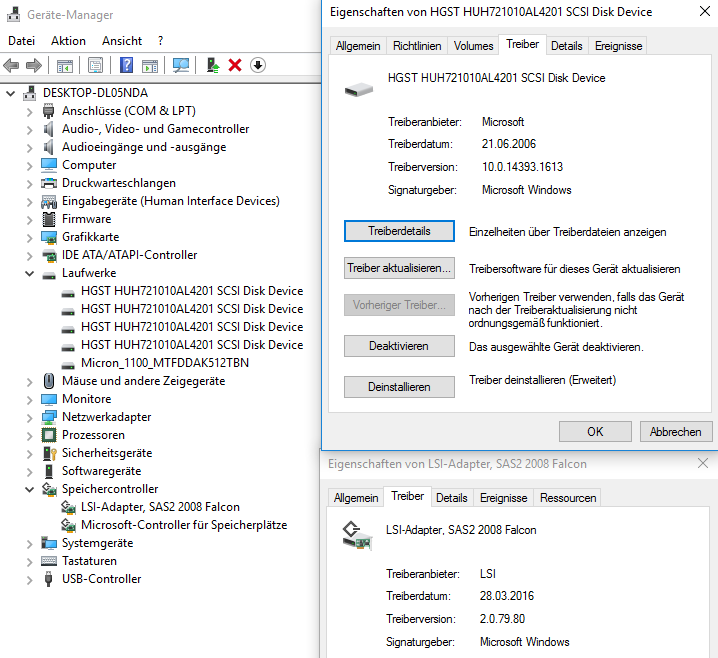Collapse the Speichercontroller node

[x=30, y=489]
